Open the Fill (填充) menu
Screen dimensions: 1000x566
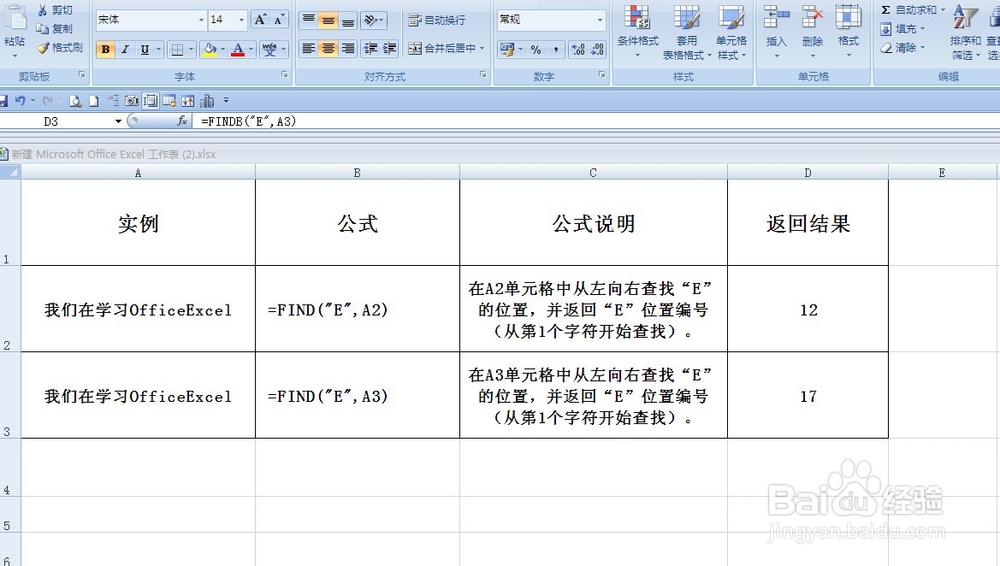pos(902,29)
